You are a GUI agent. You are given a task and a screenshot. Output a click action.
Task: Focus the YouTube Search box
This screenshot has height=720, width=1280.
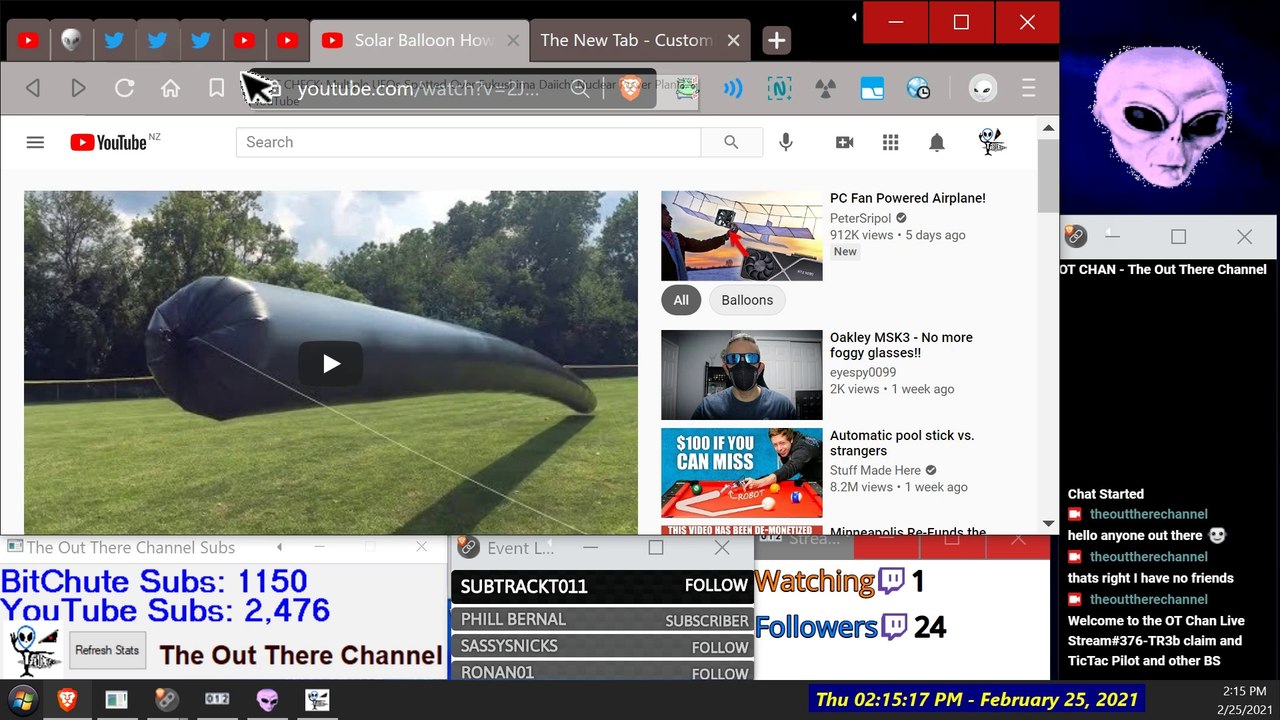click(x=468, y=142)
